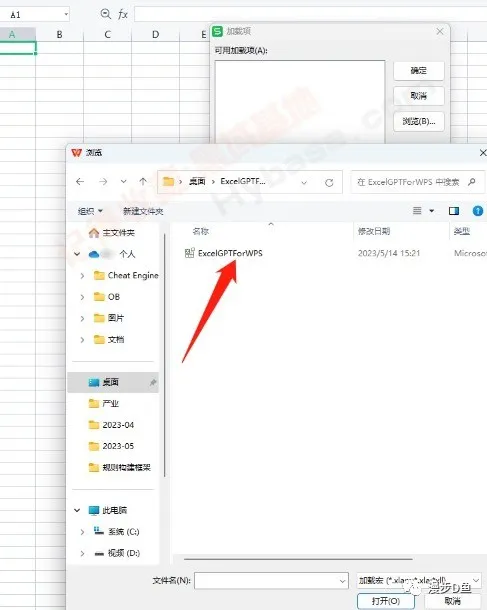Click the fx insert function icon
The image size is (487, 610).
[123, 14]
